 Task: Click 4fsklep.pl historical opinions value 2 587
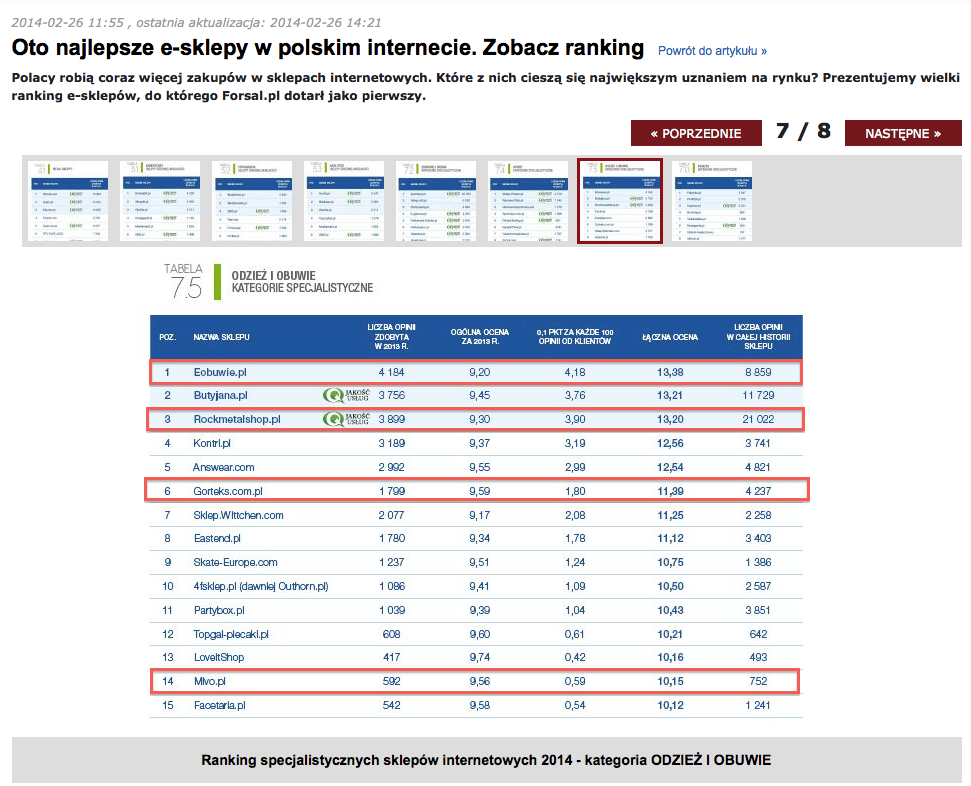758,586
